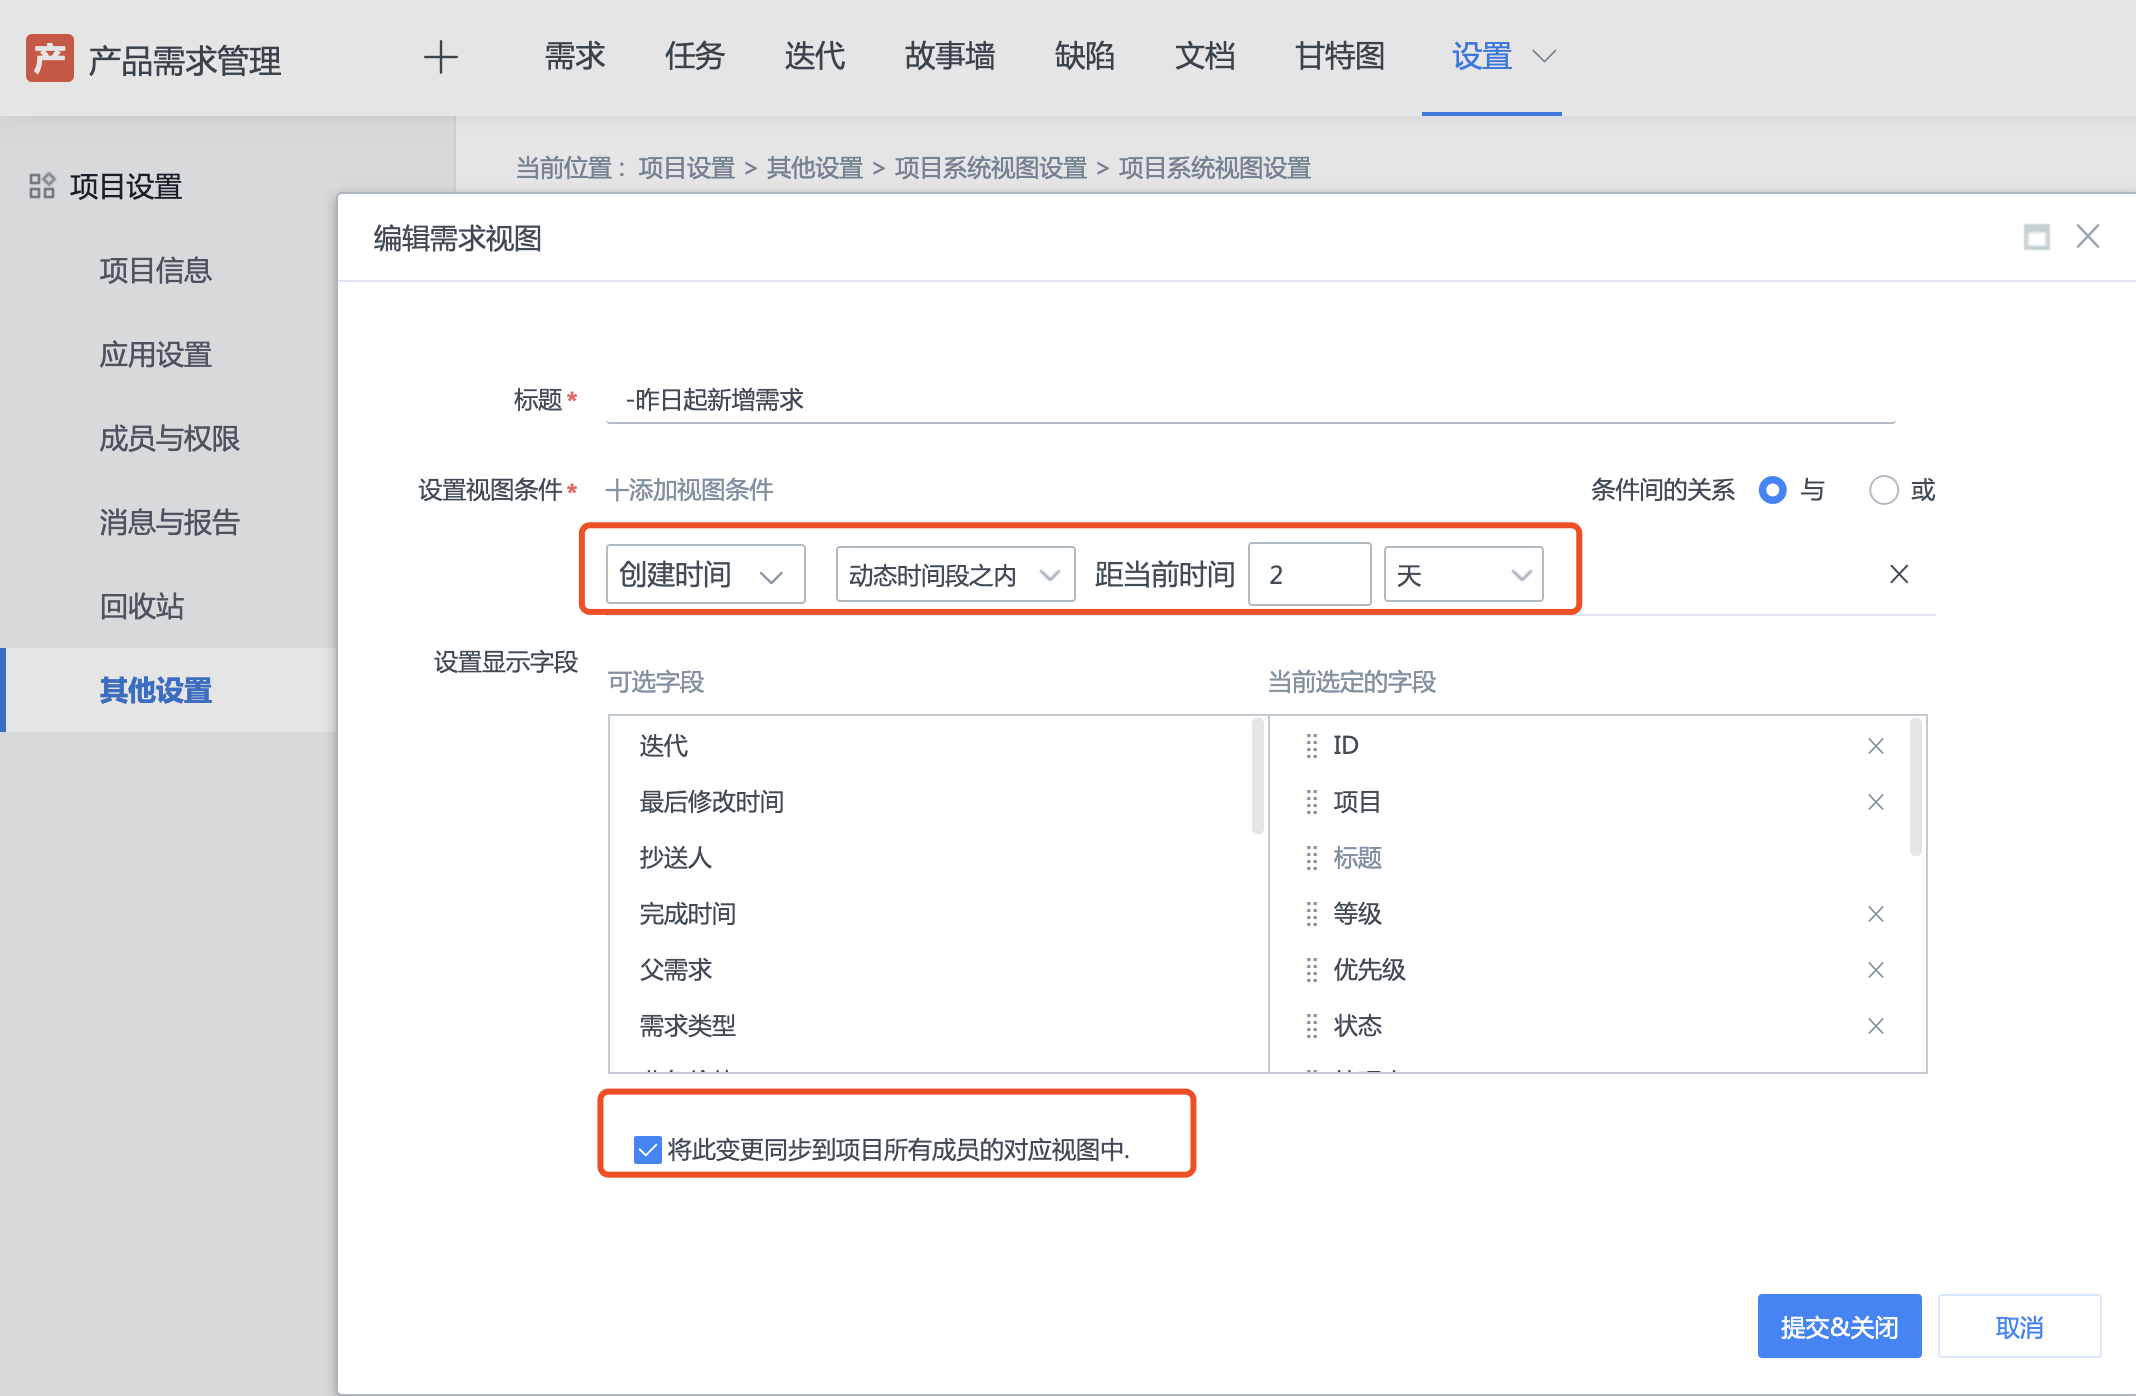Switch to the 缺陷 tab
Screen dimensions: 2136x1396
pyautogui.click(x=1085, y=57)
